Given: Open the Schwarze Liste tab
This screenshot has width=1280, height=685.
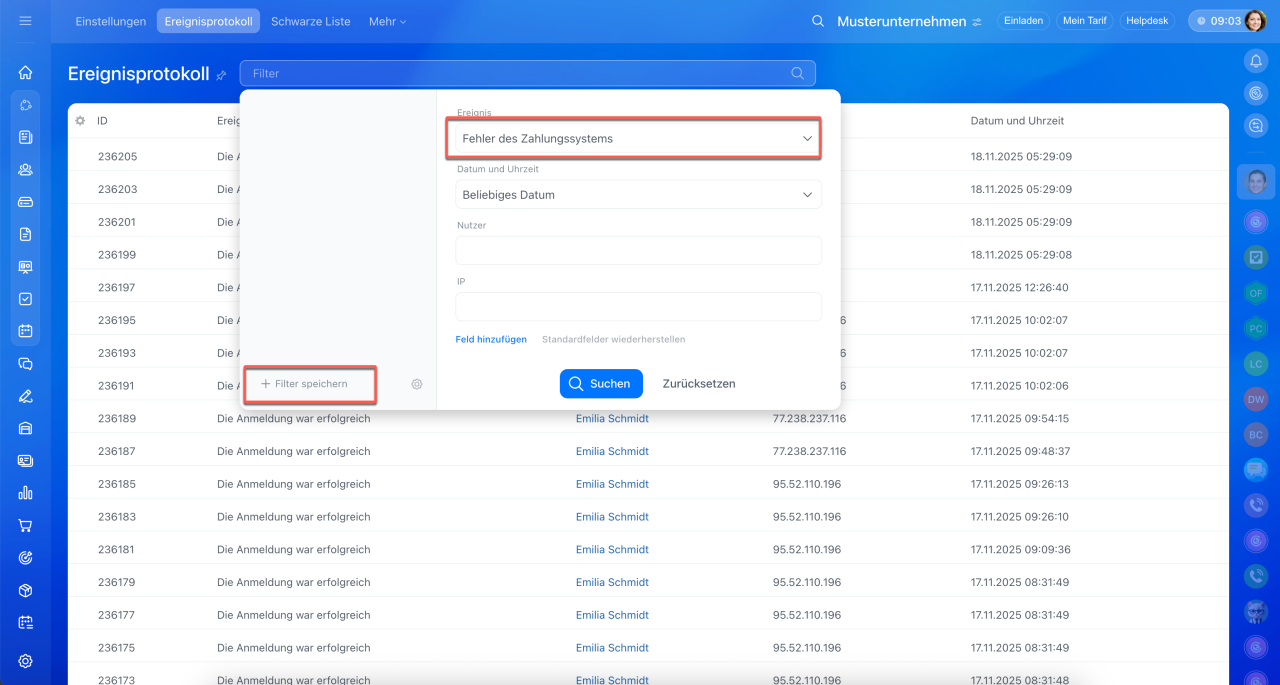Looking at the screenshot, I should coord(310,21).
